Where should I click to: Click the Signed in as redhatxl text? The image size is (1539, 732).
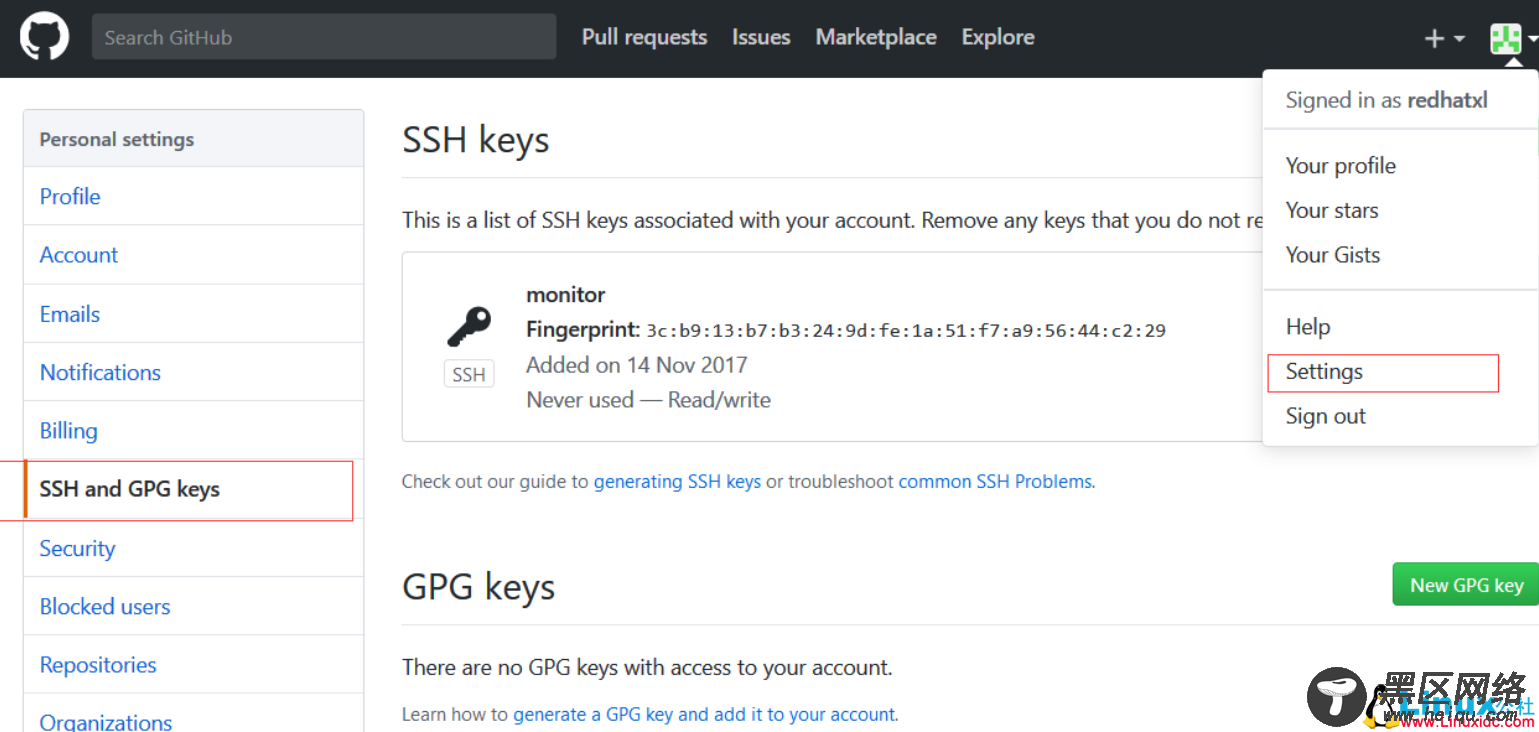1386,100
